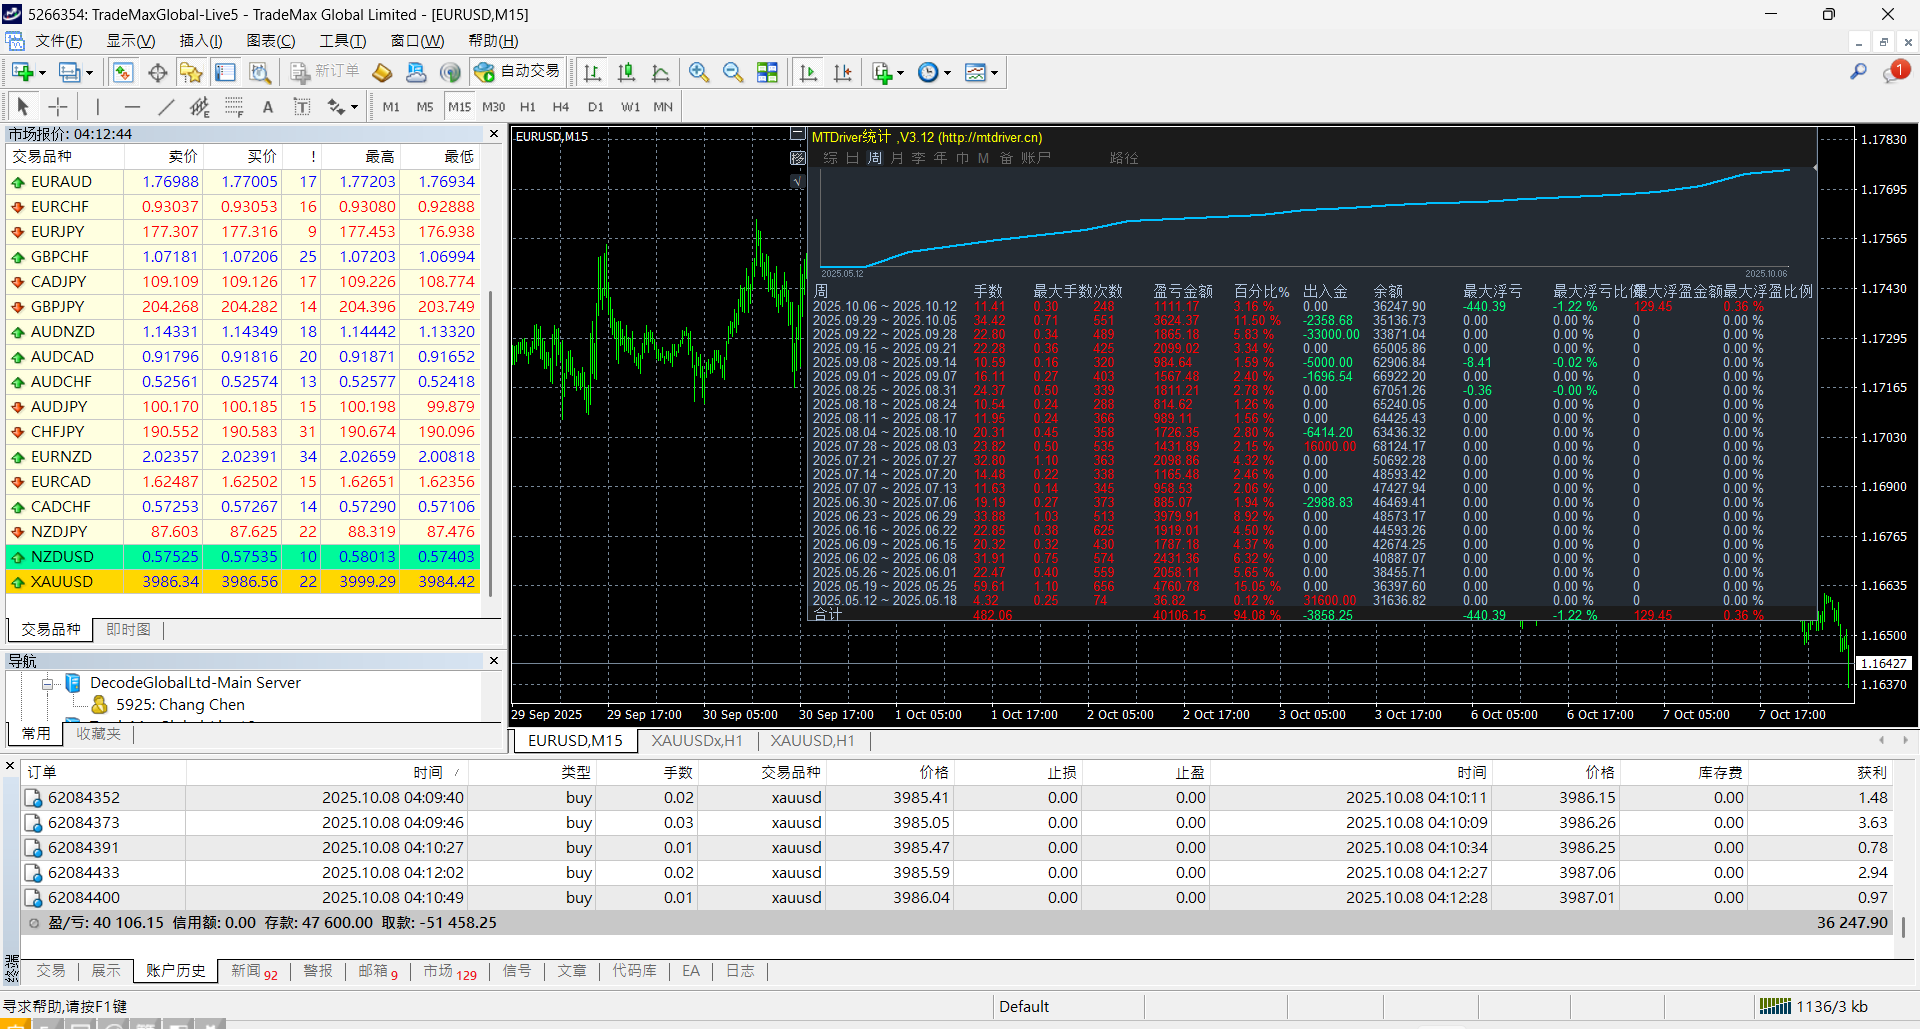Collapse the DecodeGlobalLtd-Main Server tree node
This screenshot has width=1920, height=1029.
tap(47, 684)
